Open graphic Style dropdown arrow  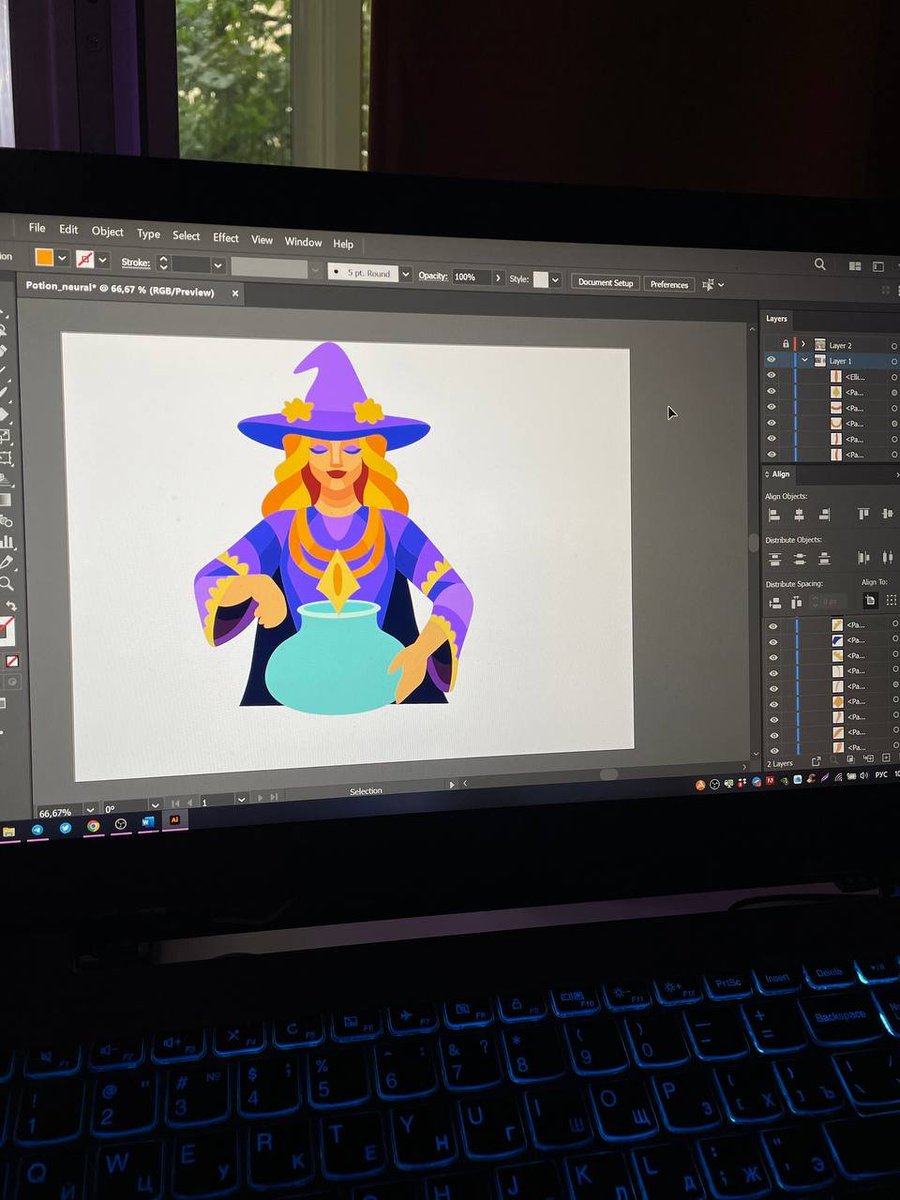(x=555, y=280)
